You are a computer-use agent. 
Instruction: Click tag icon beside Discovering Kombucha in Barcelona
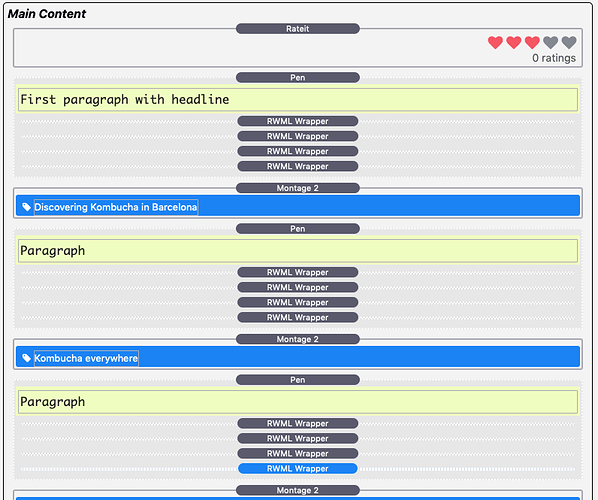pos(26,207)
